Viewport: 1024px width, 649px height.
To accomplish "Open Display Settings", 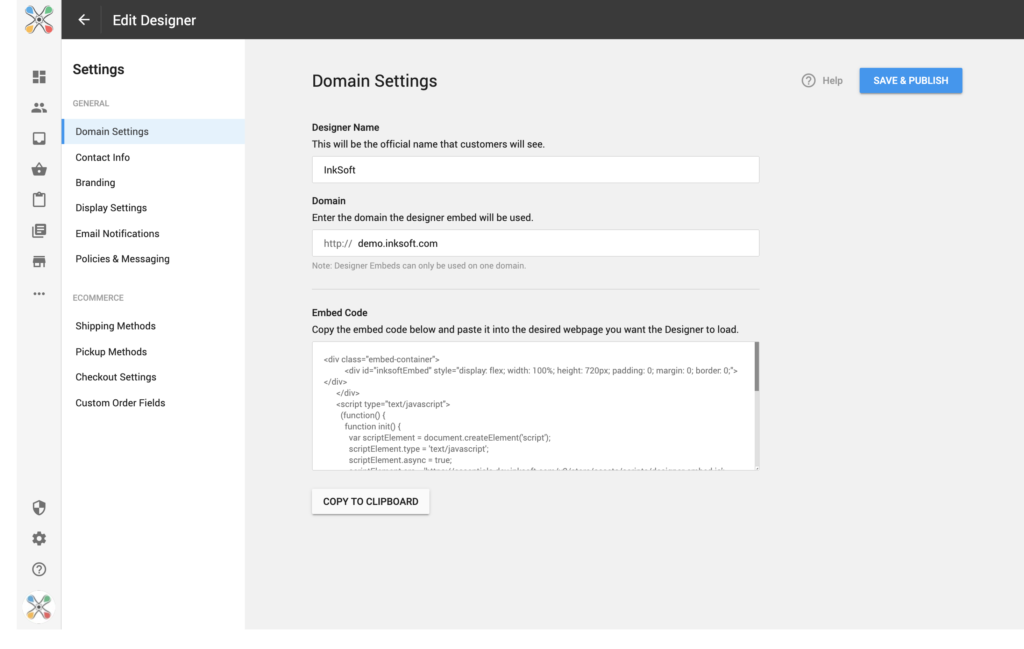I will point(111,208).
